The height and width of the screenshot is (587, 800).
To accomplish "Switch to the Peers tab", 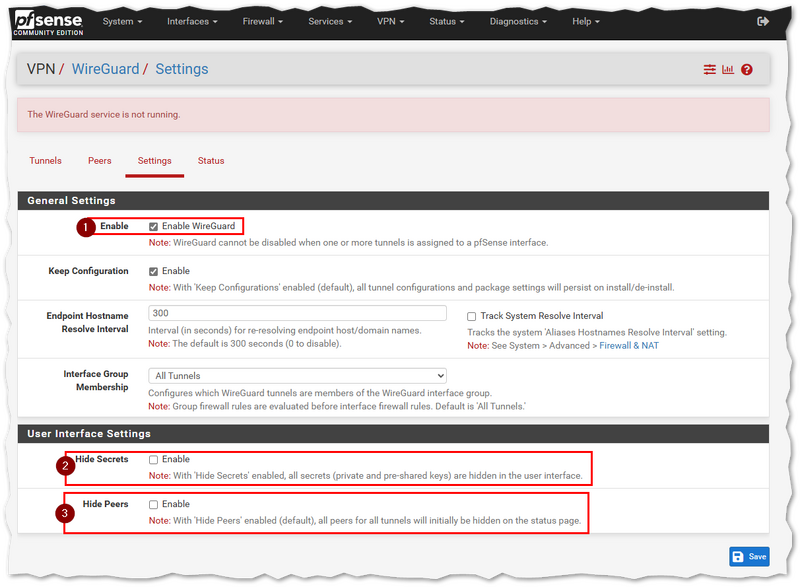I will pyautogui.click(x=99, y=161).
